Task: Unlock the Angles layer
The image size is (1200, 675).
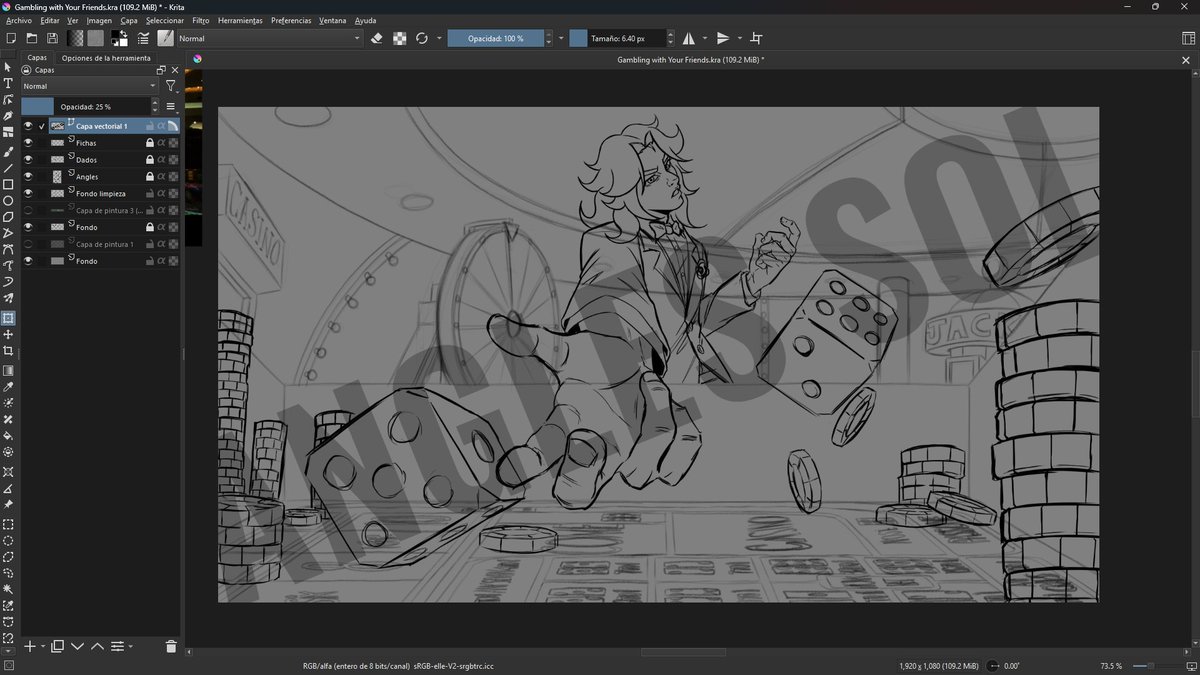Action: tap(150, 177)
